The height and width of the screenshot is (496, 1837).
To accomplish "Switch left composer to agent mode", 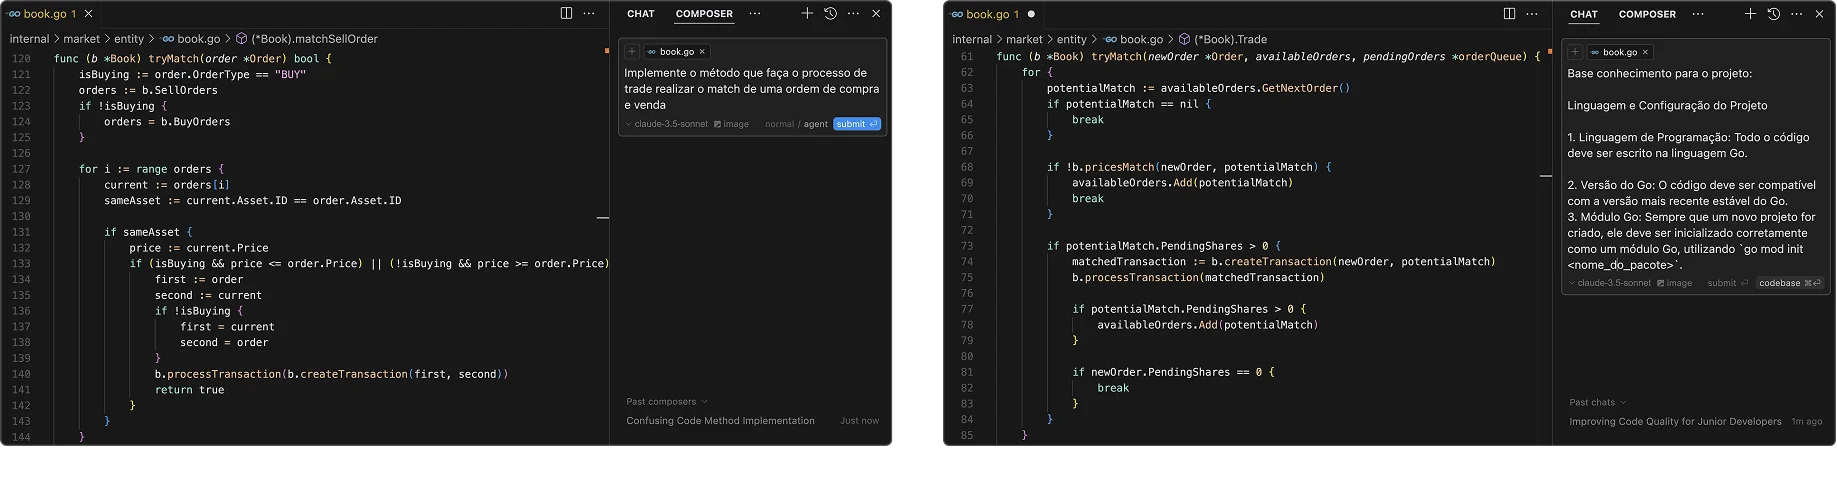I will pos(816,124).
